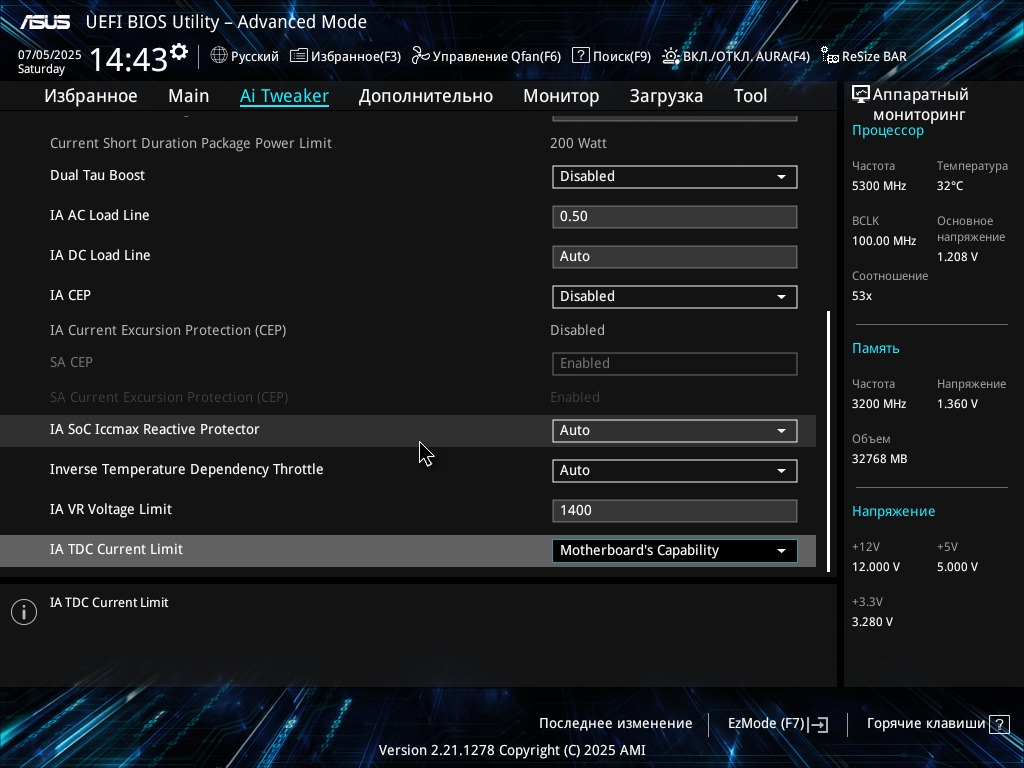Select the IA TDC Current Limit row label

(116, 549)
